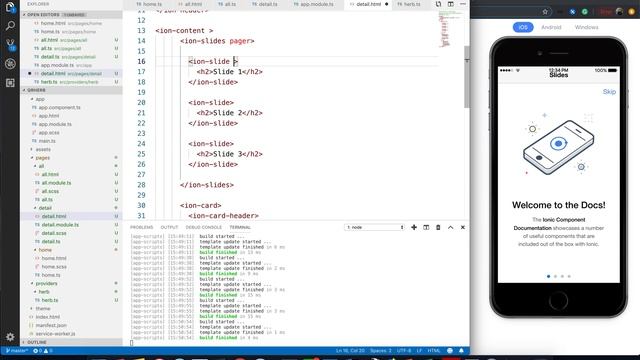Place cursor on '<ion-slides pager>' line
640x360 pixels.
tap(217, 41)
